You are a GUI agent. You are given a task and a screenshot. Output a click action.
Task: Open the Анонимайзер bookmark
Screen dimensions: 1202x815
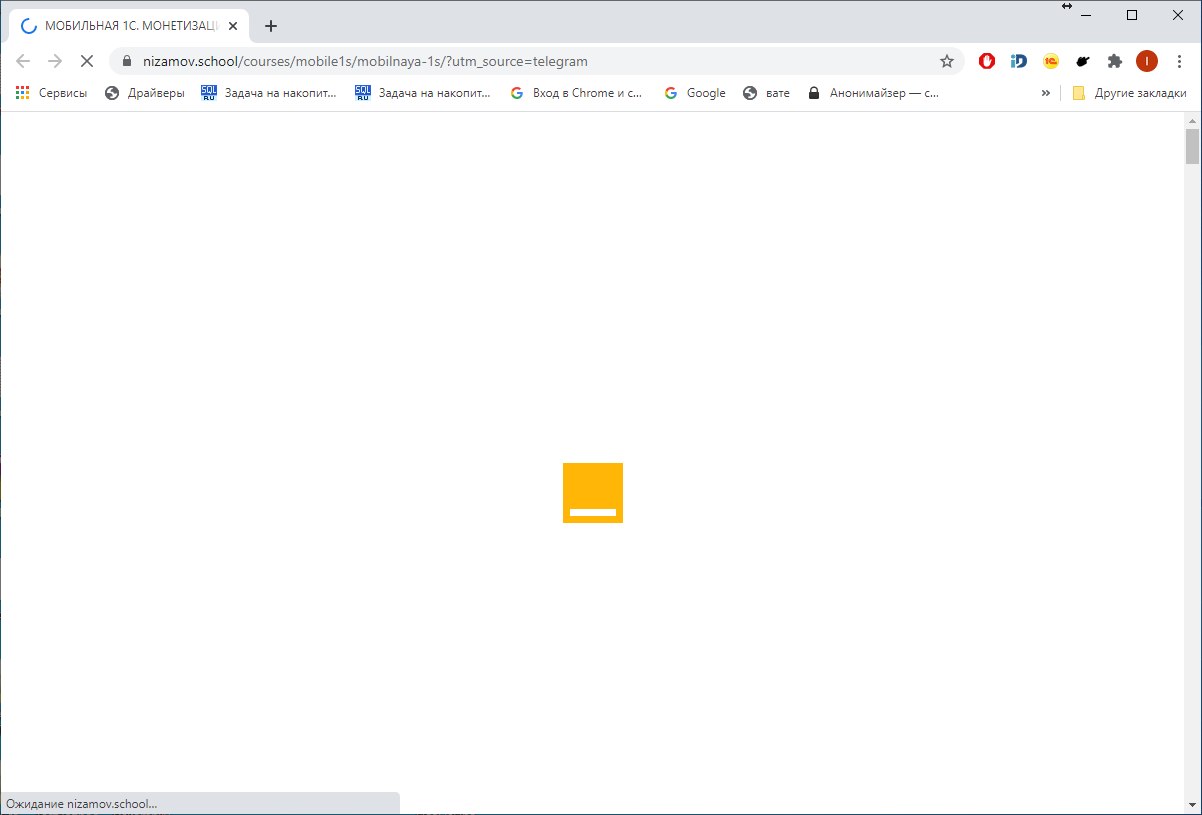click(x=873, y=93)
